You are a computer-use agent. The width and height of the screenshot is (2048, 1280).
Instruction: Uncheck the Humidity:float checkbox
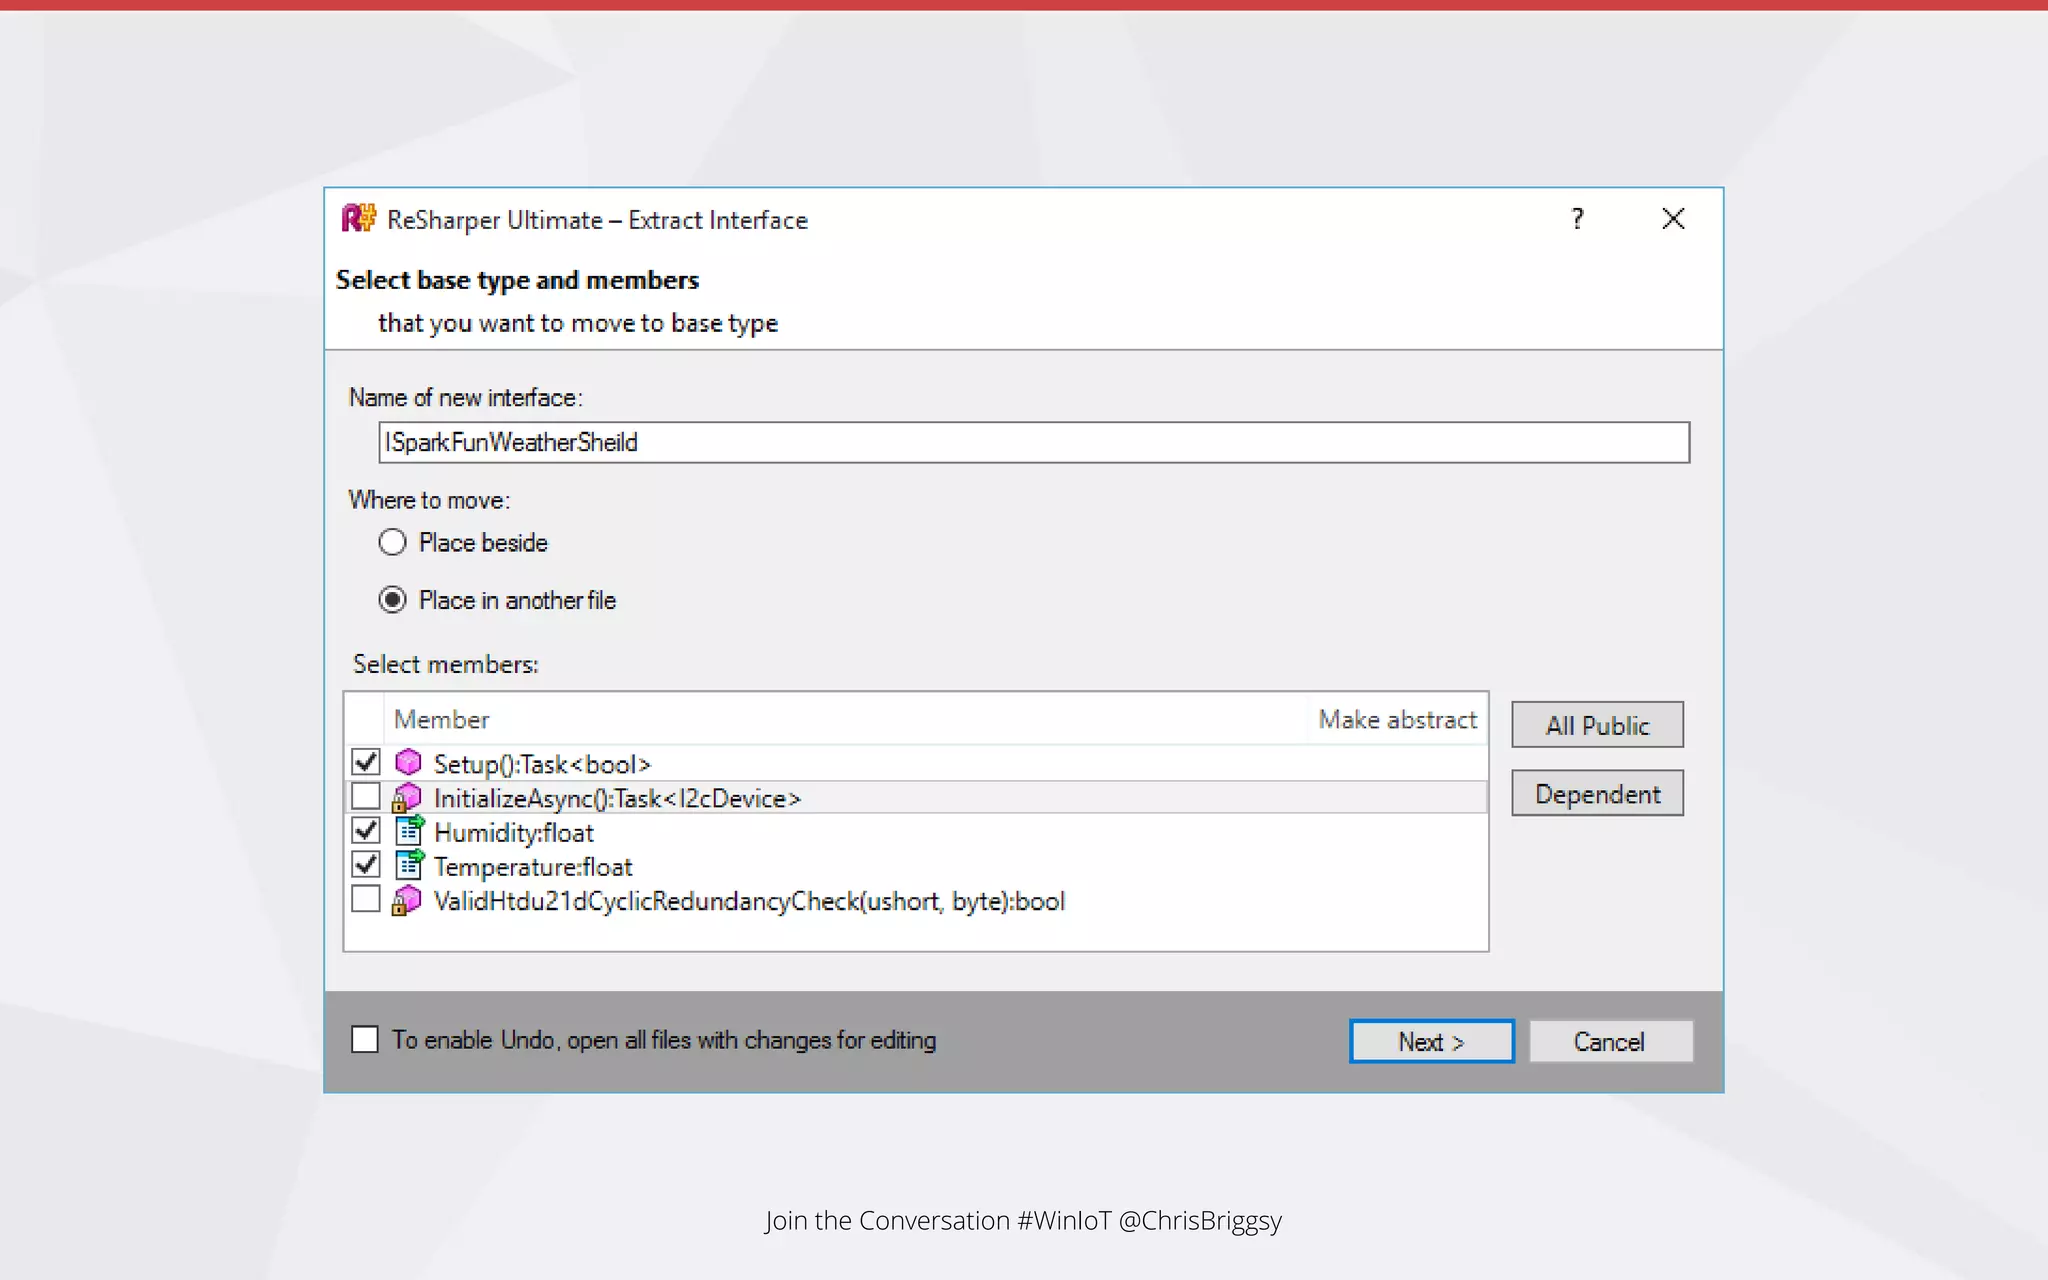click(x=366, y=830)
